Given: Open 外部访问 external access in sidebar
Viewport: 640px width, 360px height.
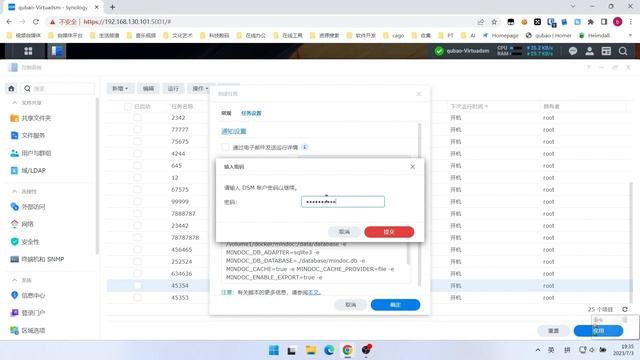Looking at the screenshot, I should (28, 207).
